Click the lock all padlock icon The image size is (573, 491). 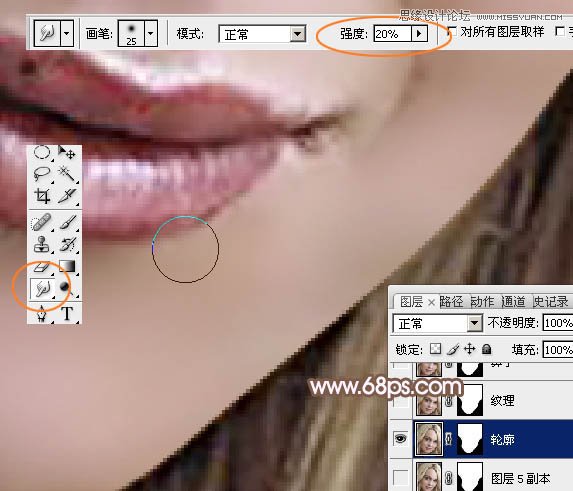(x=486, y=349)
